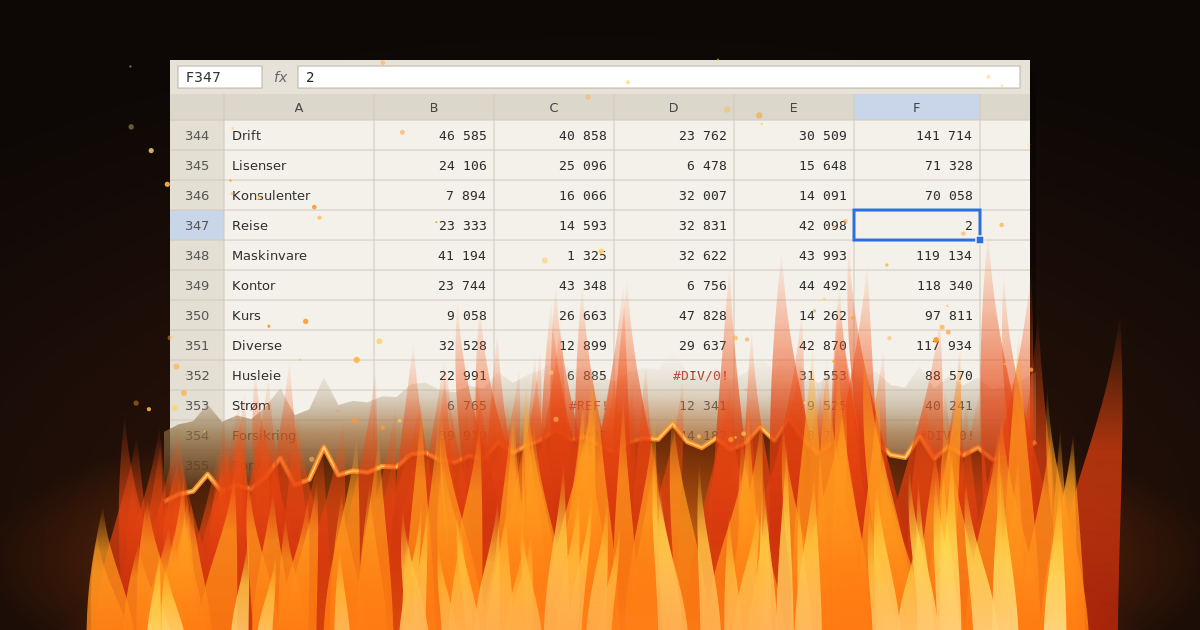Select the cell showing "32 831"

tap(674, 226)
